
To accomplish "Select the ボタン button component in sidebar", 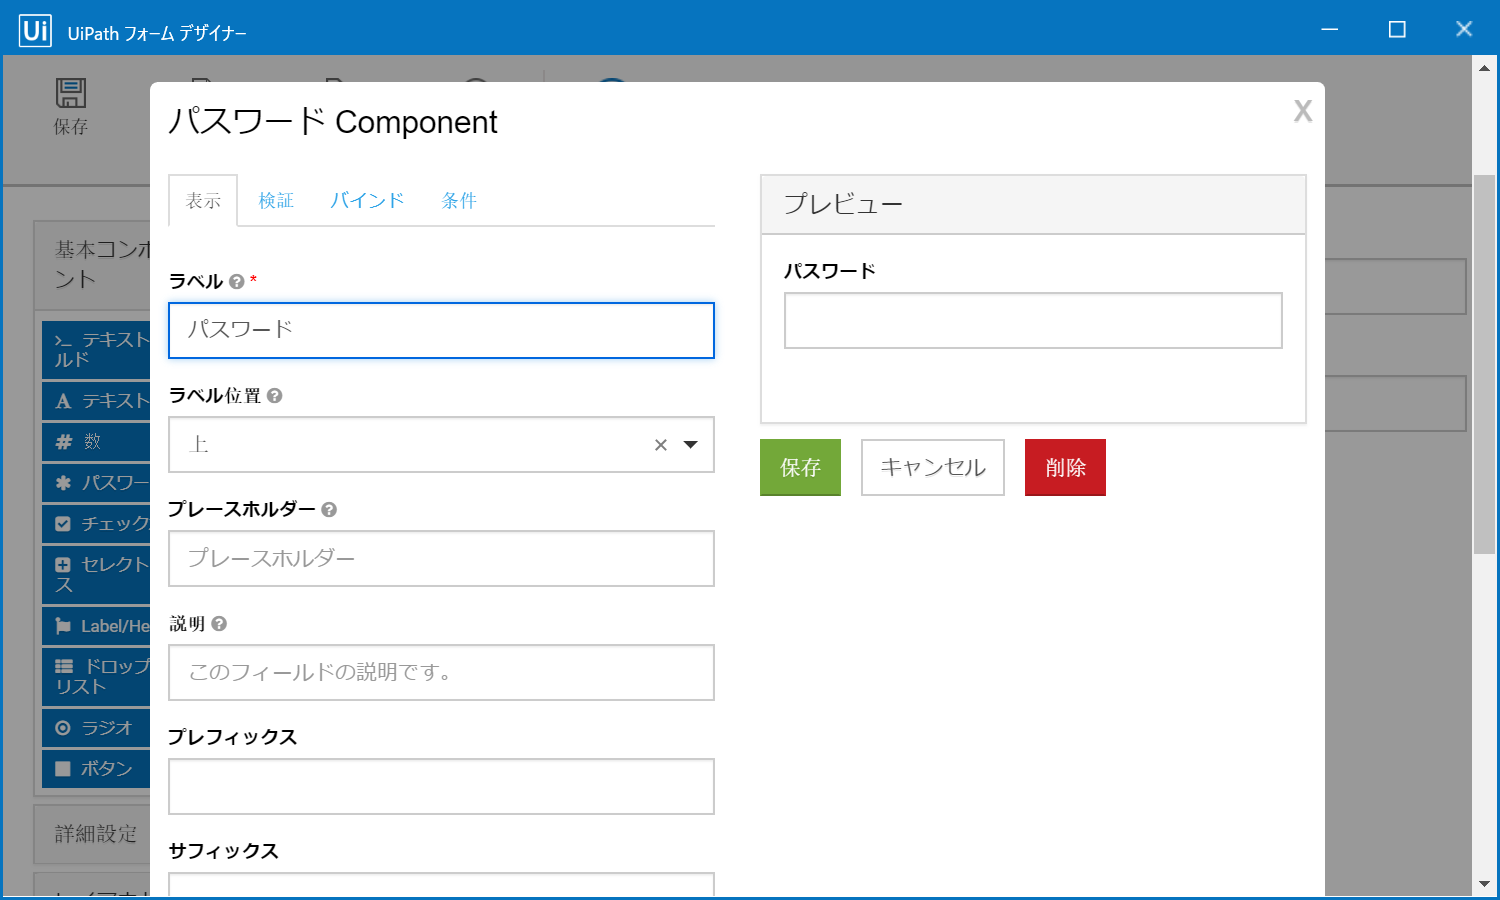I will point(96,769).
